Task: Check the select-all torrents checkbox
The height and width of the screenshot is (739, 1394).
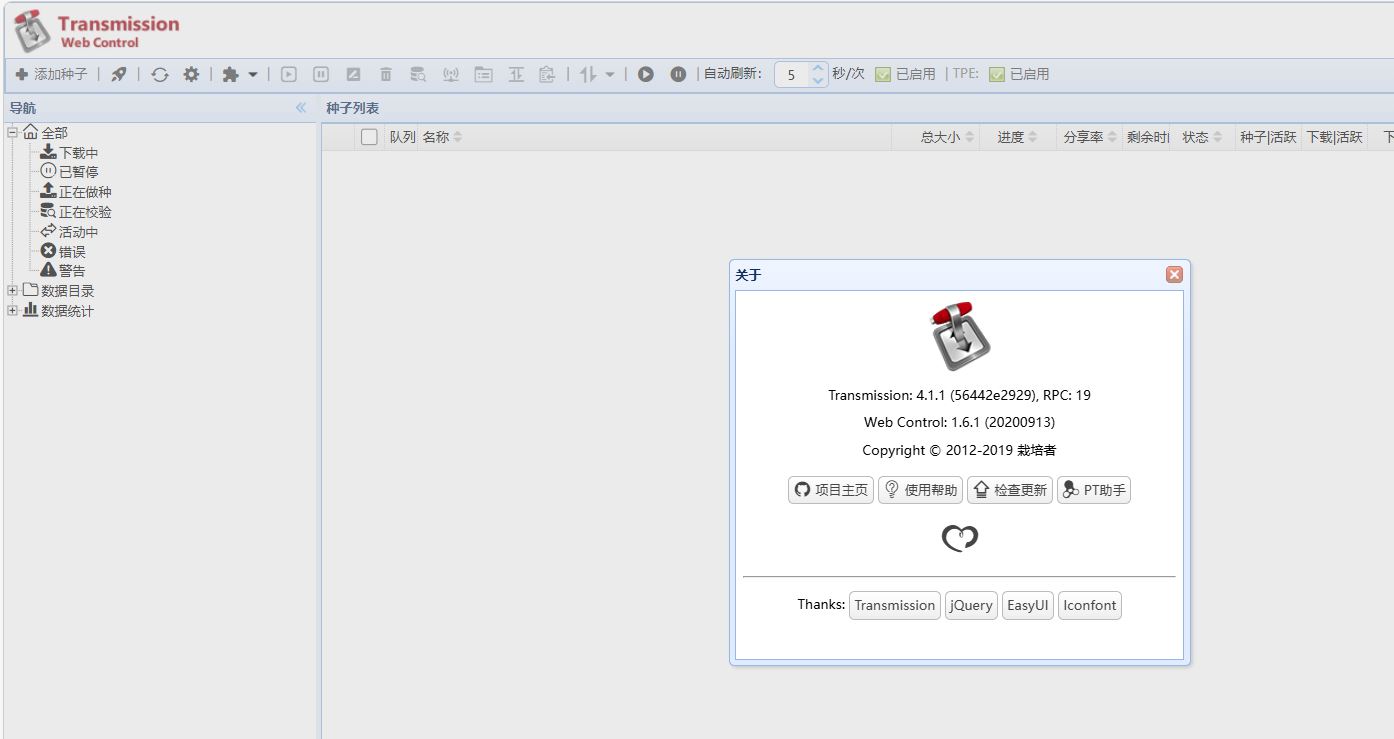Action: 369,137
